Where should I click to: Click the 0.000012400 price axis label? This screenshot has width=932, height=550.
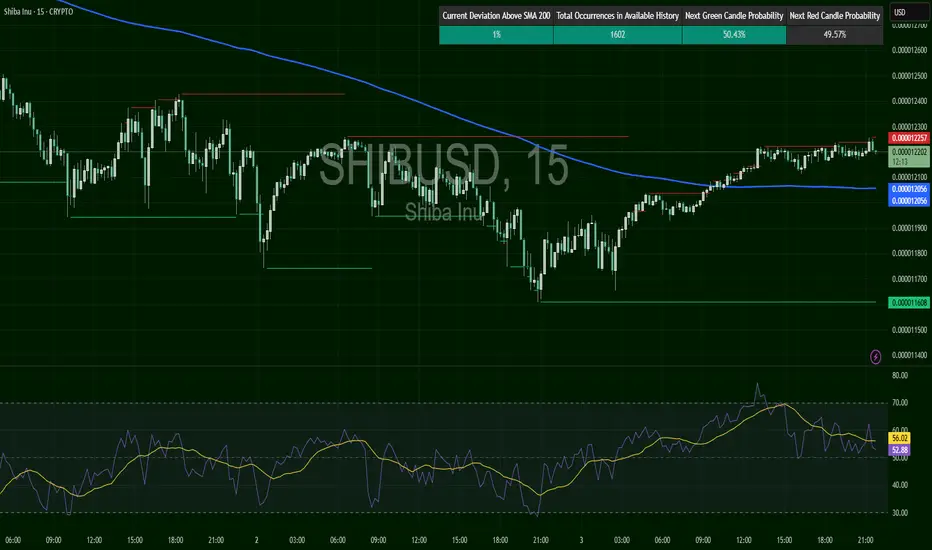909,101
